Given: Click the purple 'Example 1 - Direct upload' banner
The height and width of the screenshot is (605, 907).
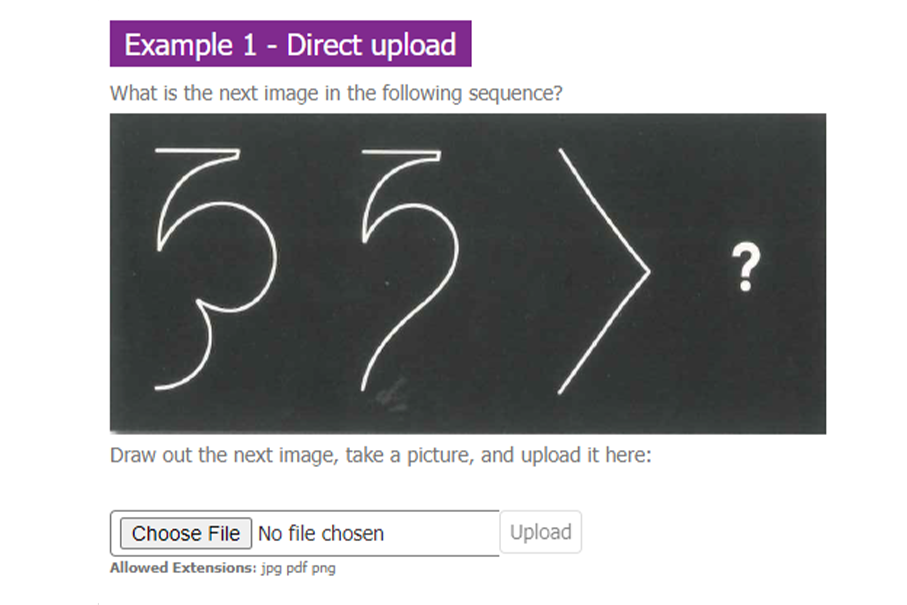Looking at the screenshot, I should [x=290, y=44].
